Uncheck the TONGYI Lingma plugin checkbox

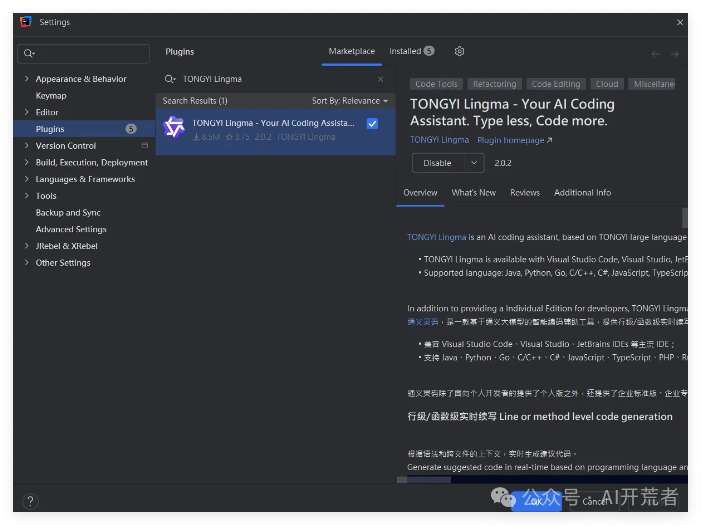pyautogui.click(x=372, y=123)
